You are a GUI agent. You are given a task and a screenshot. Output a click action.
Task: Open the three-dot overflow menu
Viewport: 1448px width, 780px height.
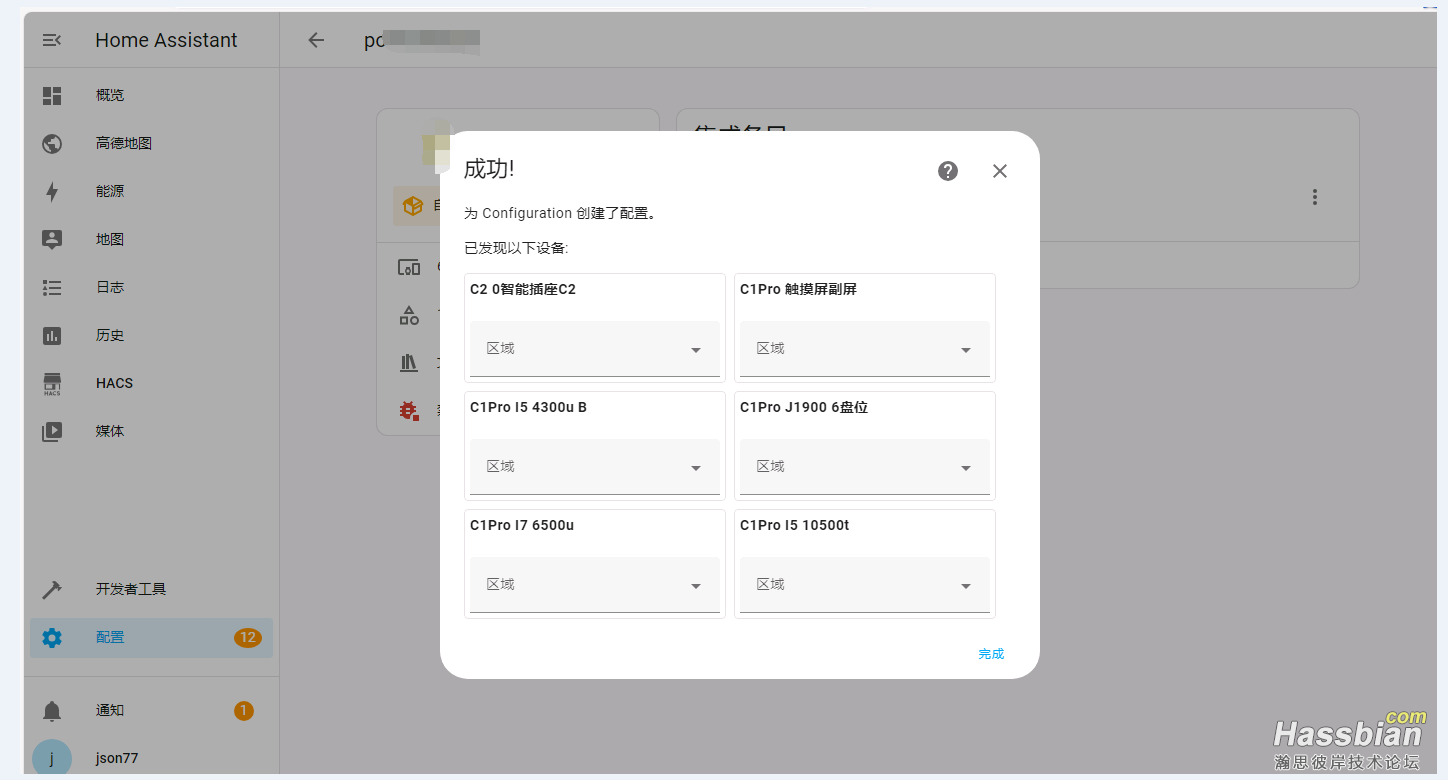pos(1315,197)
